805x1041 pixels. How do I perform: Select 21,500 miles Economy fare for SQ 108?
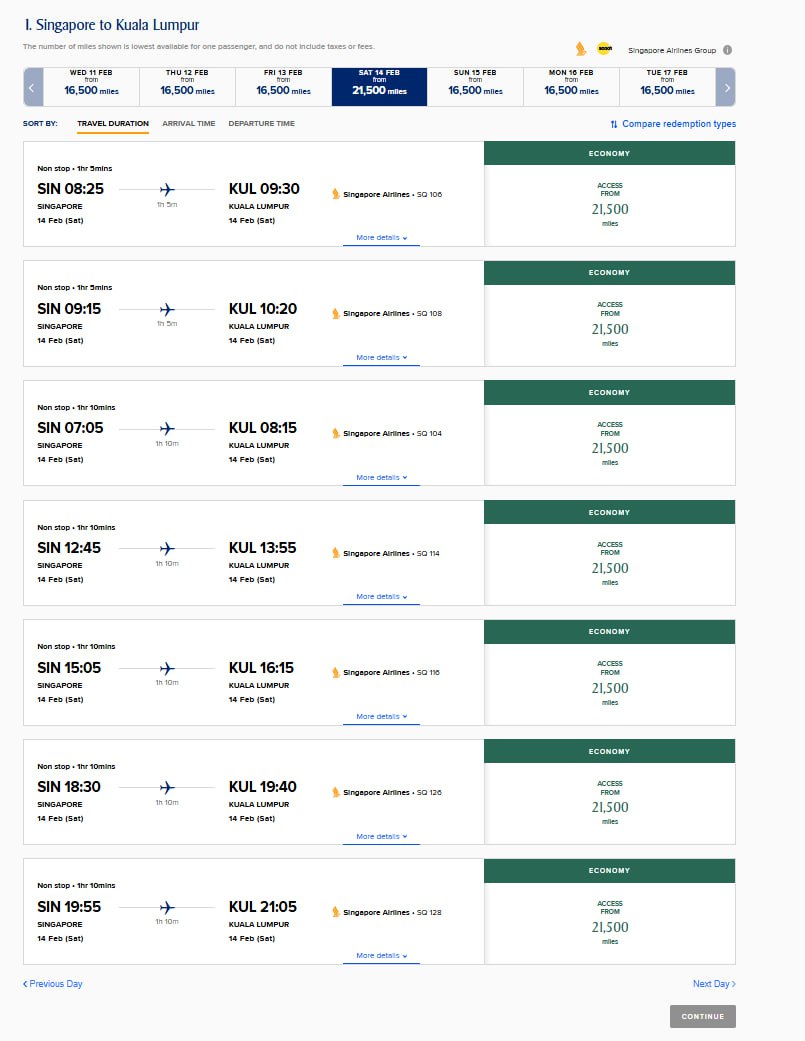click(x=609, y=325)
